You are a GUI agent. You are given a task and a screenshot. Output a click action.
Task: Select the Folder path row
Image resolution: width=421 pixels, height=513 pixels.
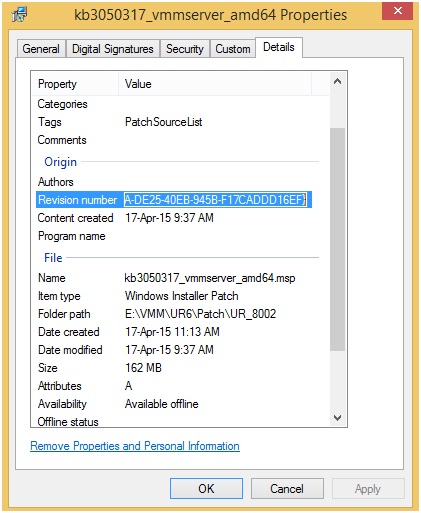coord(174,314)
